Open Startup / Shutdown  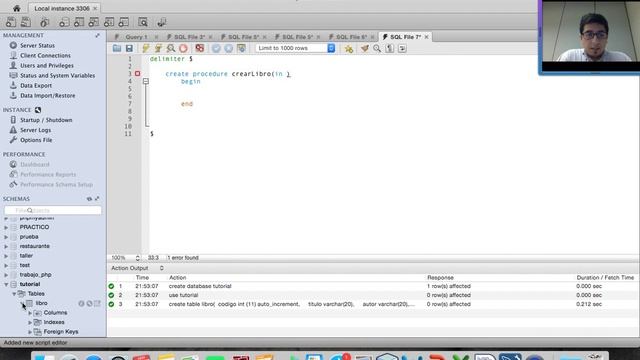tap(46, 120)
